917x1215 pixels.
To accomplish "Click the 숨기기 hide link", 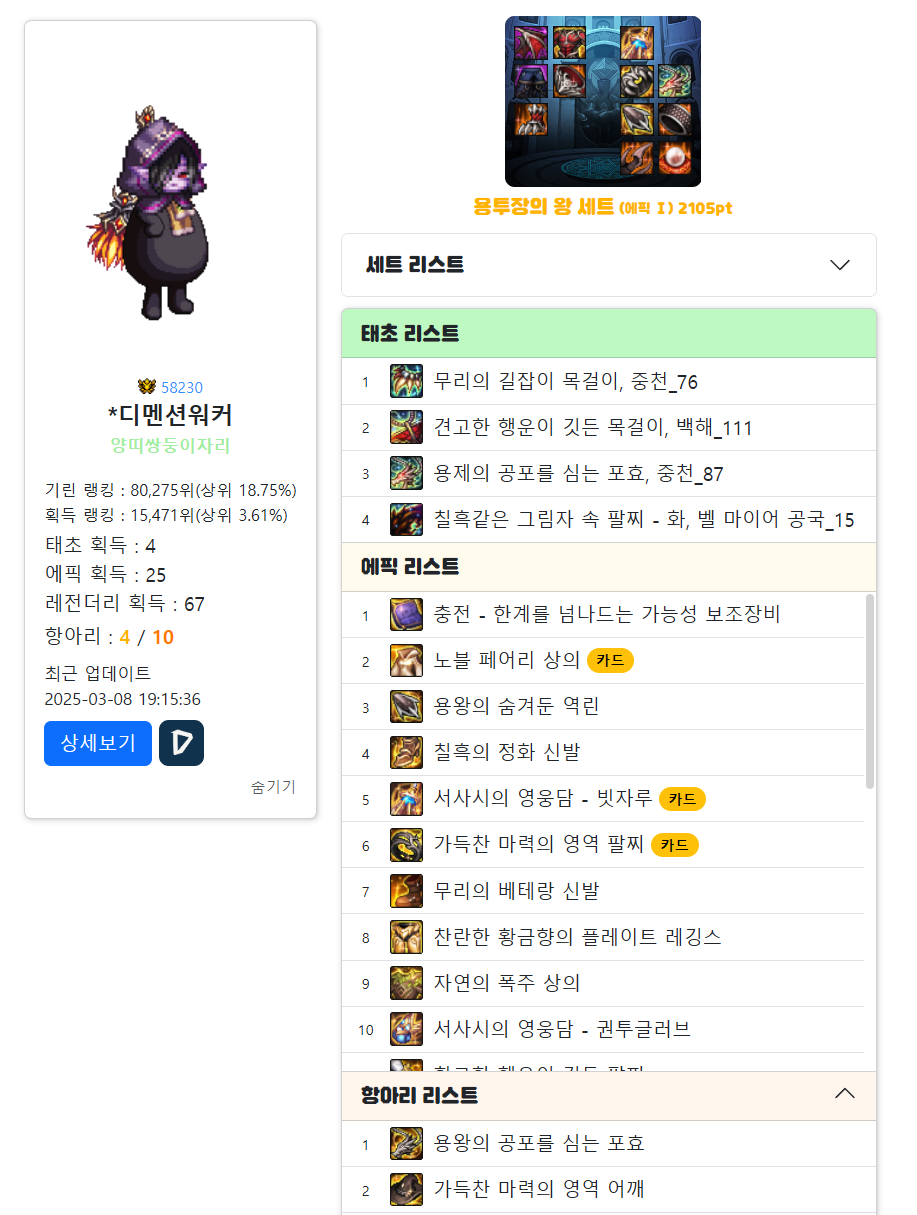I will [x=273, y=787].
